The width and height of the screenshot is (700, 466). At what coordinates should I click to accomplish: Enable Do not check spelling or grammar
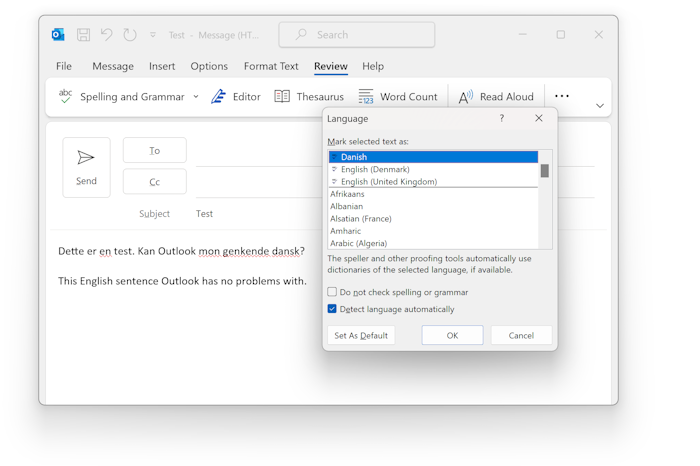click(333, 292)
